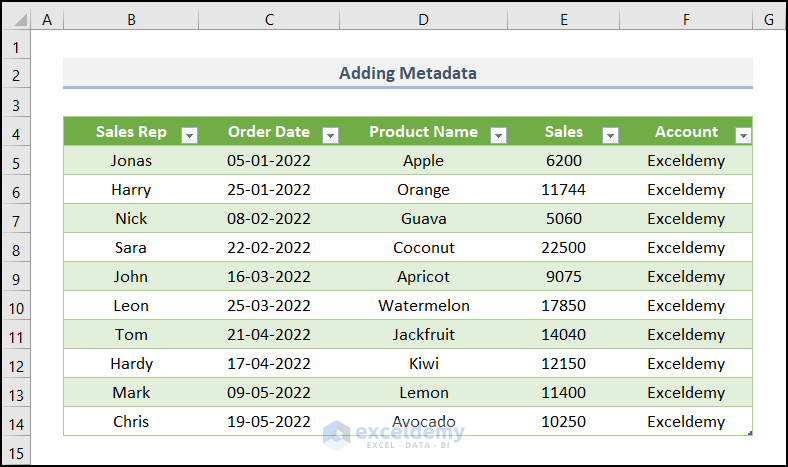Click the sales value 22500

coord(564,248)
